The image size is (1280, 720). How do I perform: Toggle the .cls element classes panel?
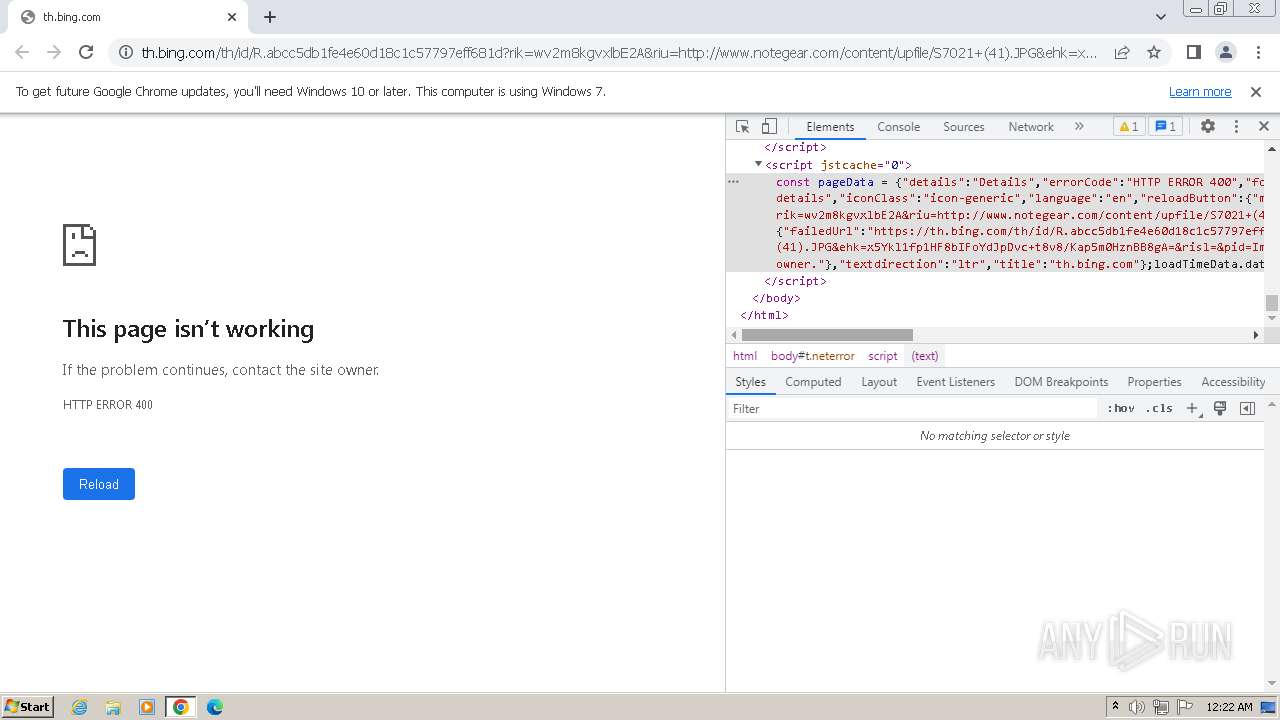pos(1160,408)
